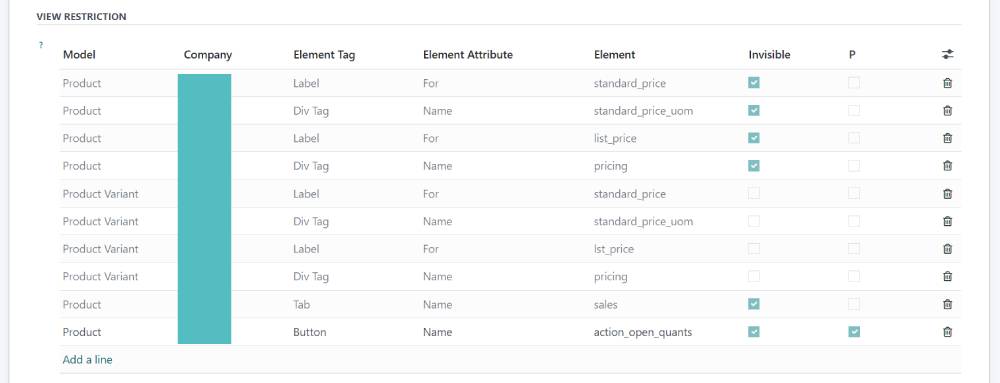Open optional columns settings icon
This screenshot has height=383, width=1000.
coord(947,55)
